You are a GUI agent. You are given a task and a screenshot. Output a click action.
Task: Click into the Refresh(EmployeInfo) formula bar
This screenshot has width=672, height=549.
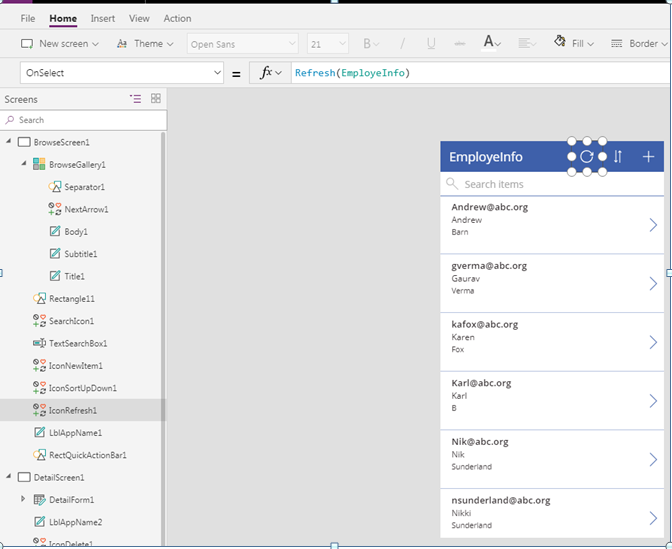coord(480,73)
